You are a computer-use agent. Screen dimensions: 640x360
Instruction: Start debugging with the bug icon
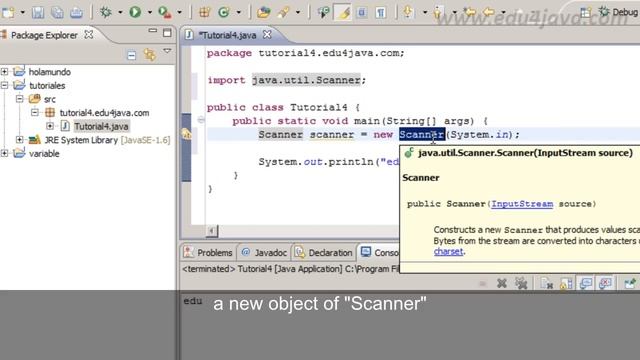coord(106,12)
